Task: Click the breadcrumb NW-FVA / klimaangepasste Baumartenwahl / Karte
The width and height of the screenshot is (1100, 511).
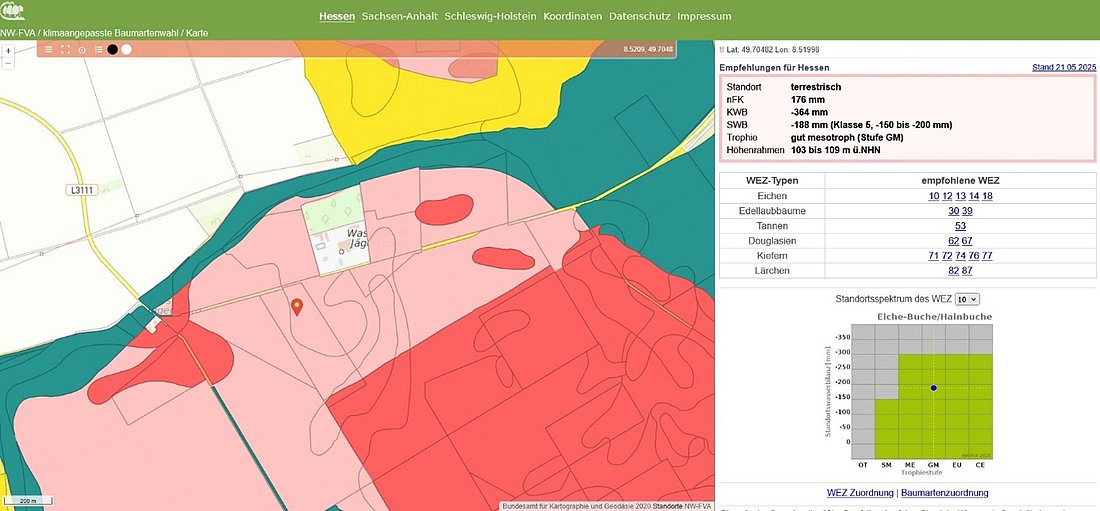Action: point(104,33)
